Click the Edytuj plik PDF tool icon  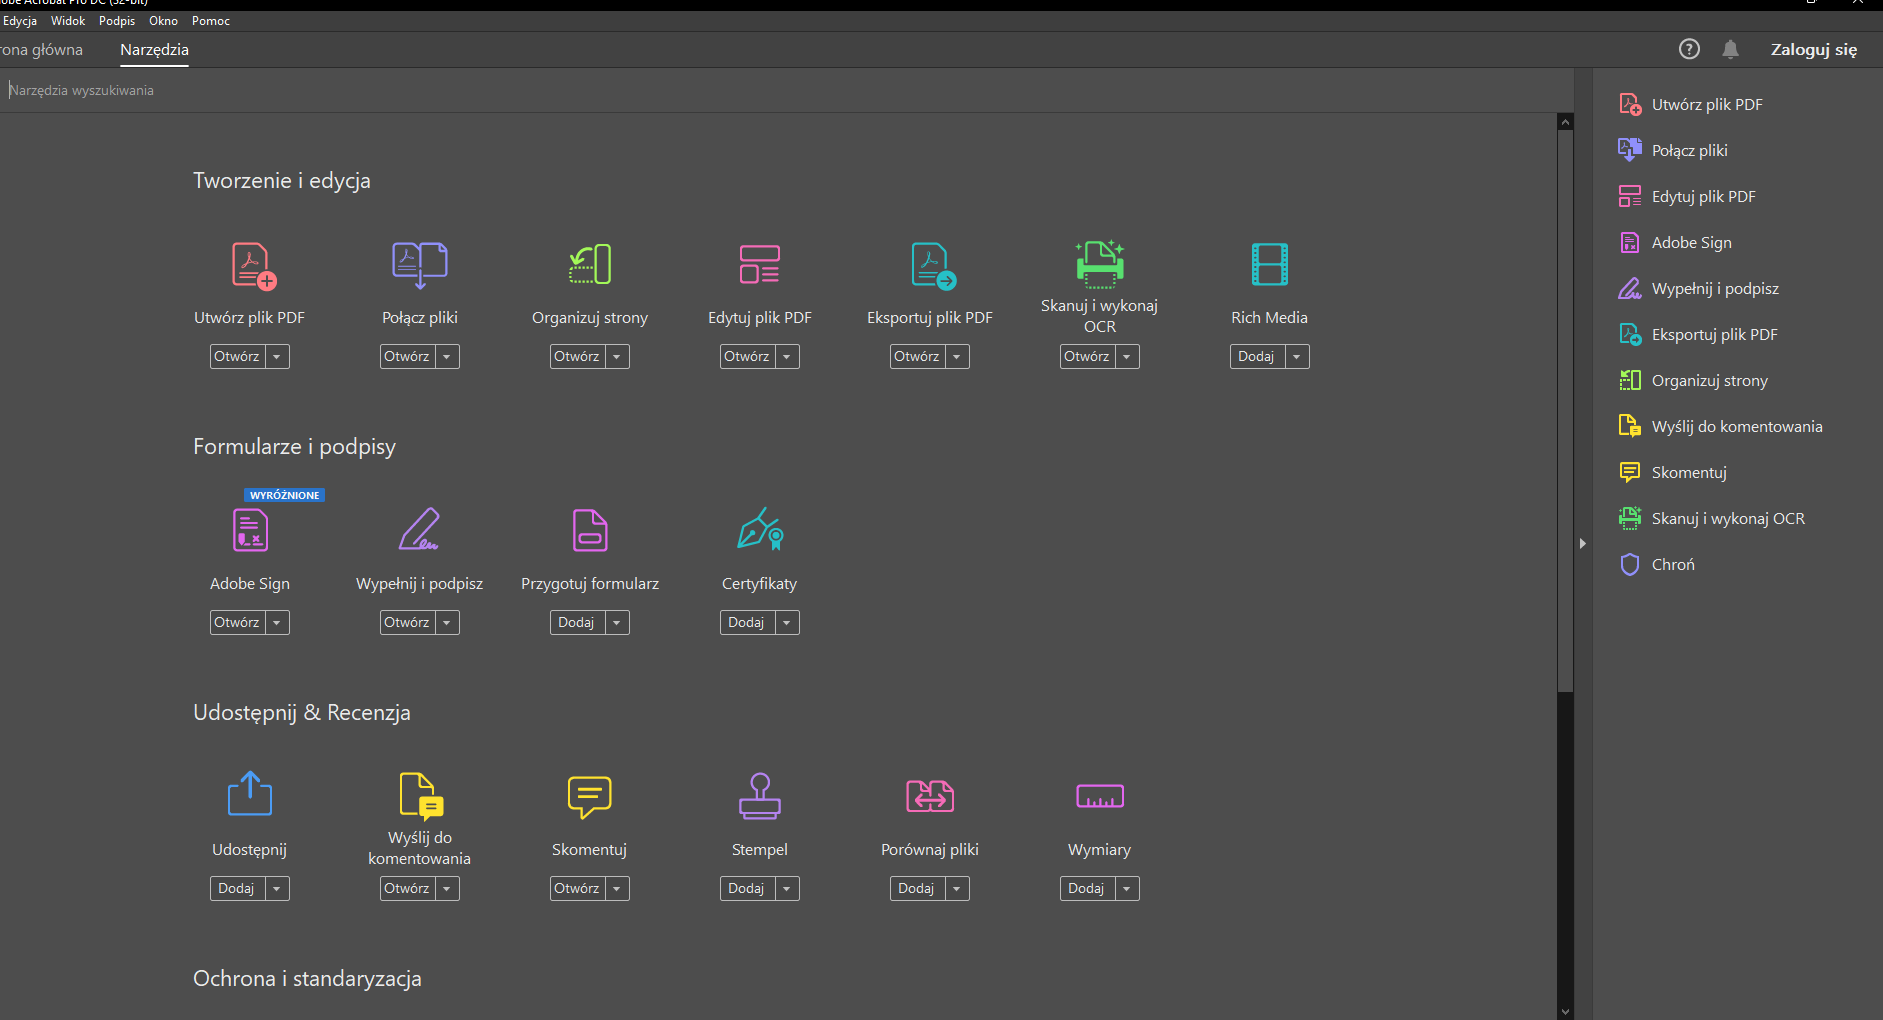tap(760, 264)
